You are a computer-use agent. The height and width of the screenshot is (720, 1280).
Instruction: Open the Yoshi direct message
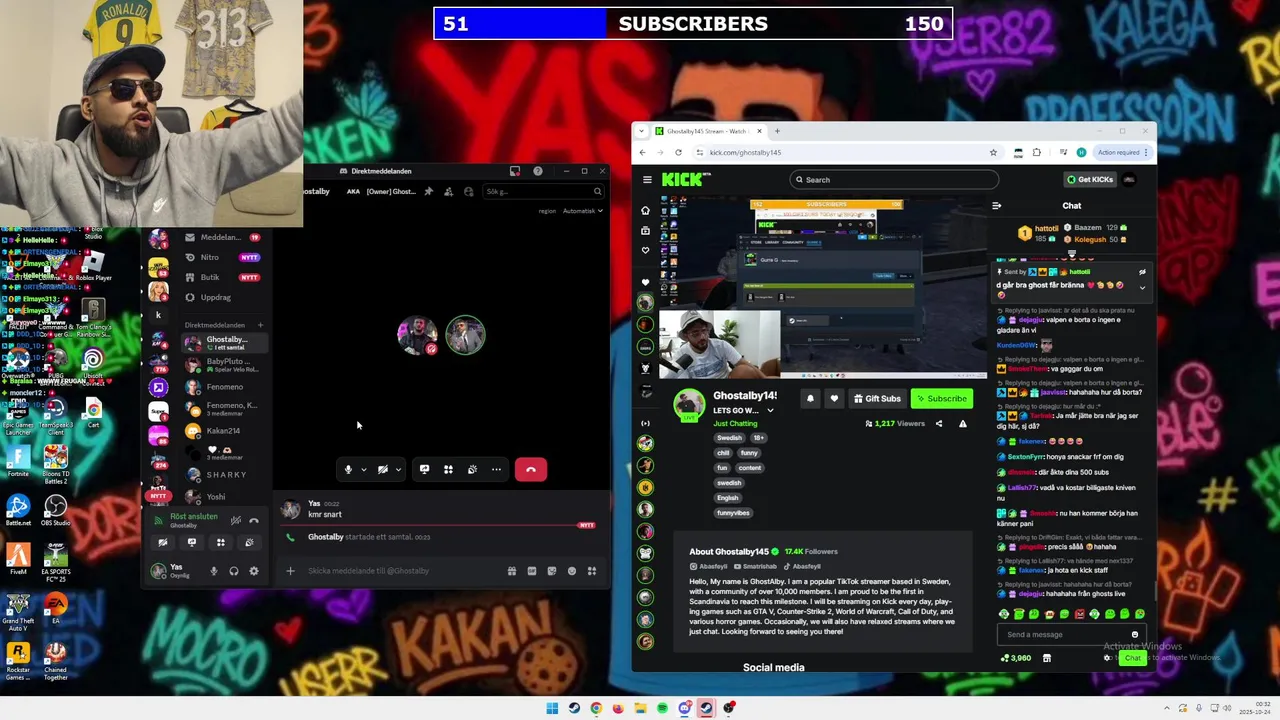[x=222, y=496]
